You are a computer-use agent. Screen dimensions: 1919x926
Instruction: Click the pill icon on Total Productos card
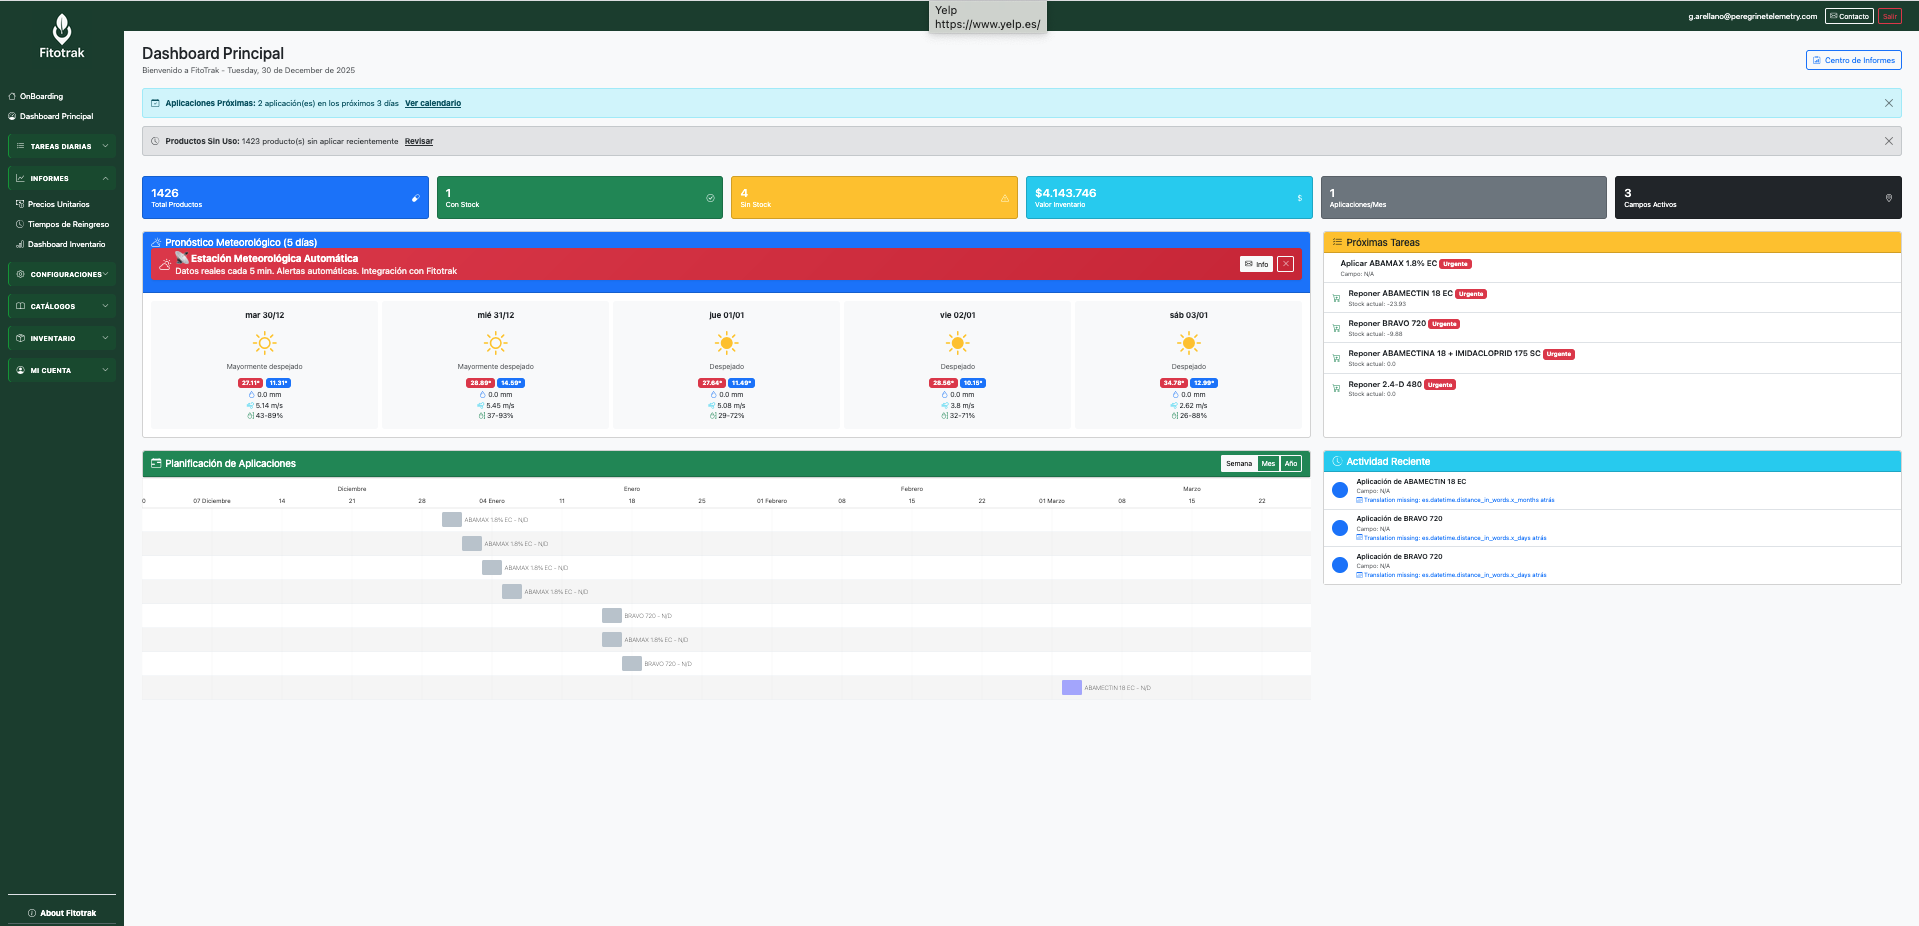[415, 198]
